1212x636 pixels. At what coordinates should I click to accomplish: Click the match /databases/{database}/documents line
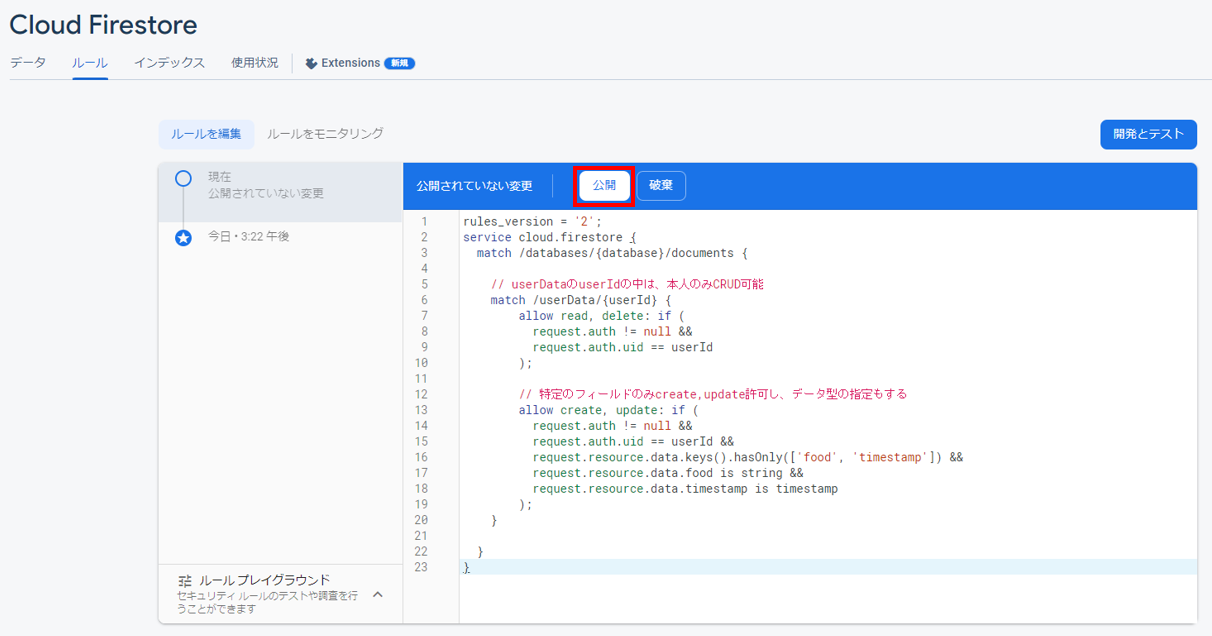click(x=612, y=253)
